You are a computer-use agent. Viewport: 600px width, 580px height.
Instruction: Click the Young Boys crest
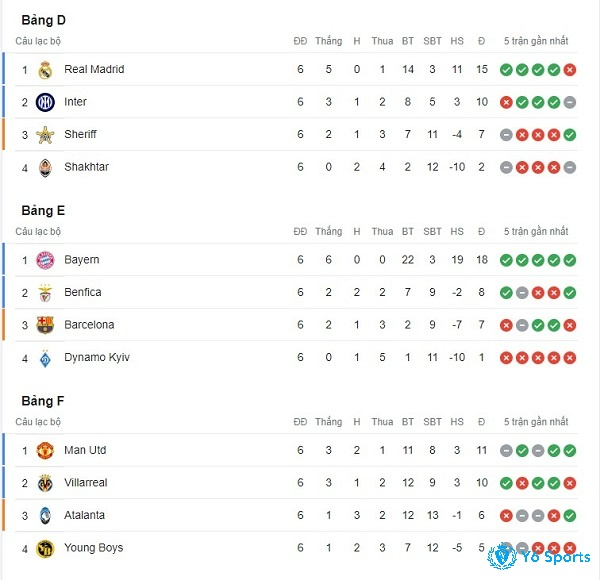pyautogui.click(x=45, y=549)
